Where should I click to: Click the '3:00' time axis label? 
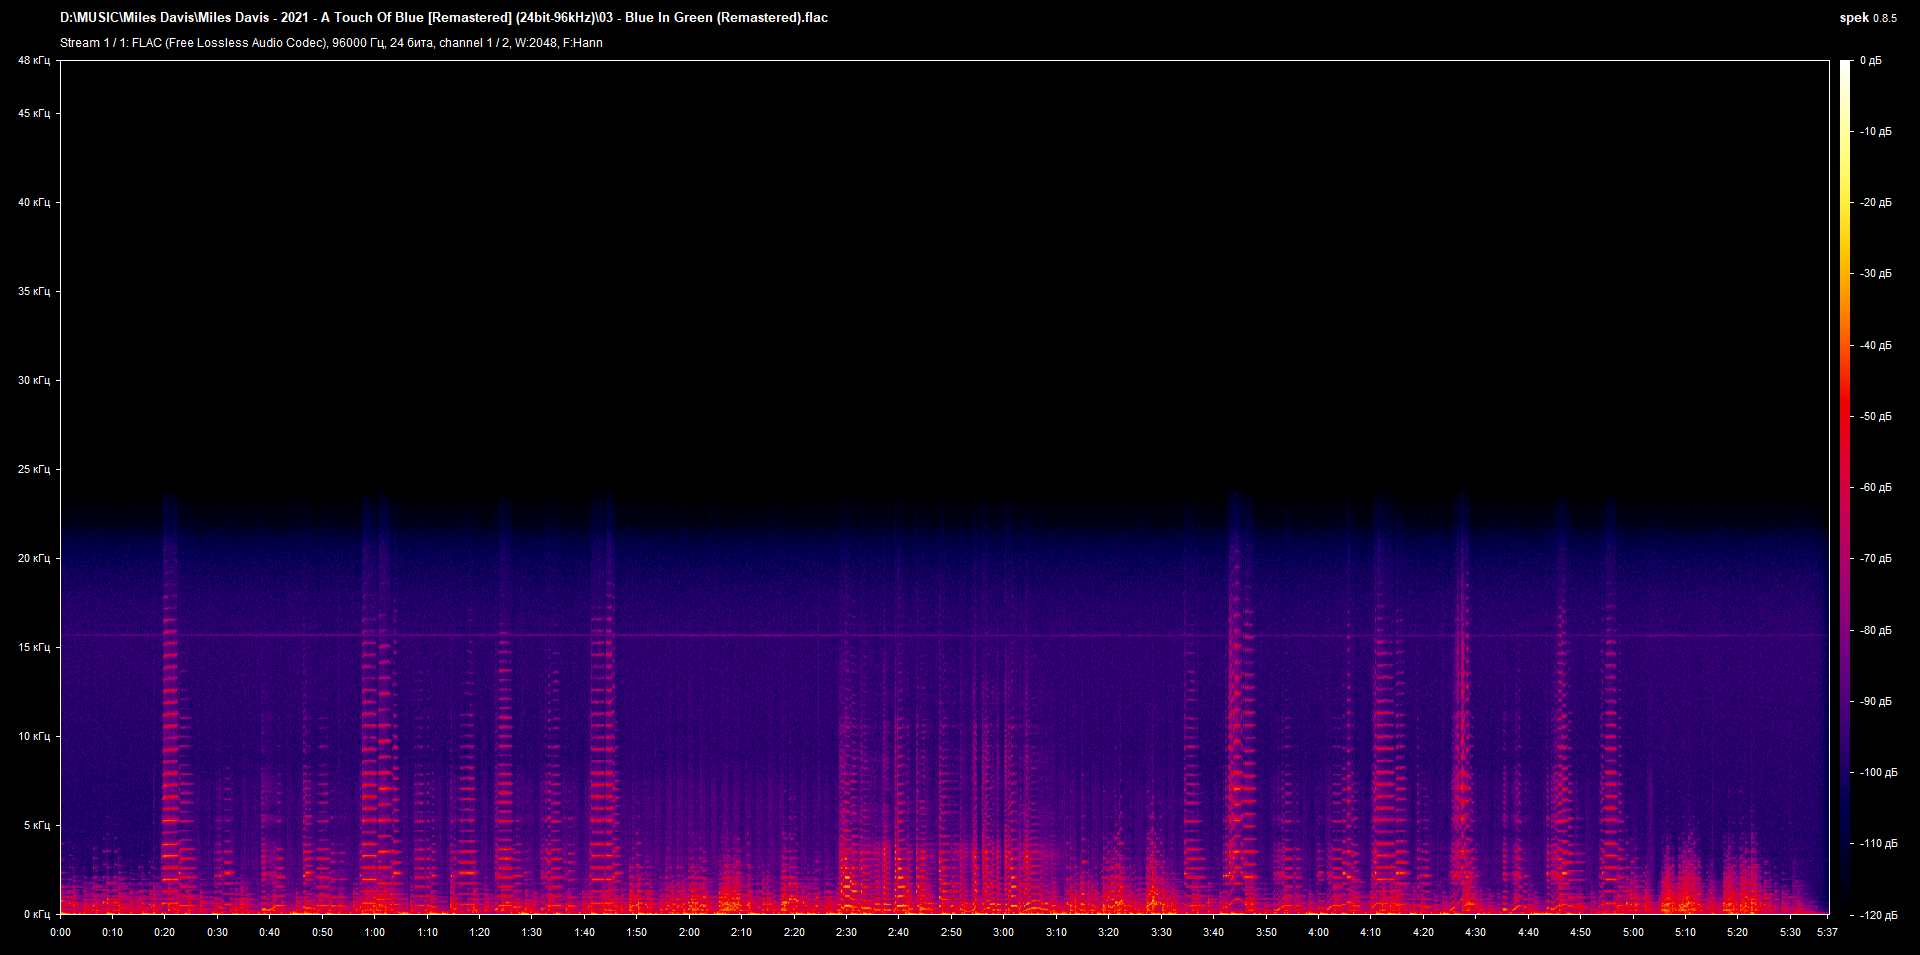point(1004,933)
